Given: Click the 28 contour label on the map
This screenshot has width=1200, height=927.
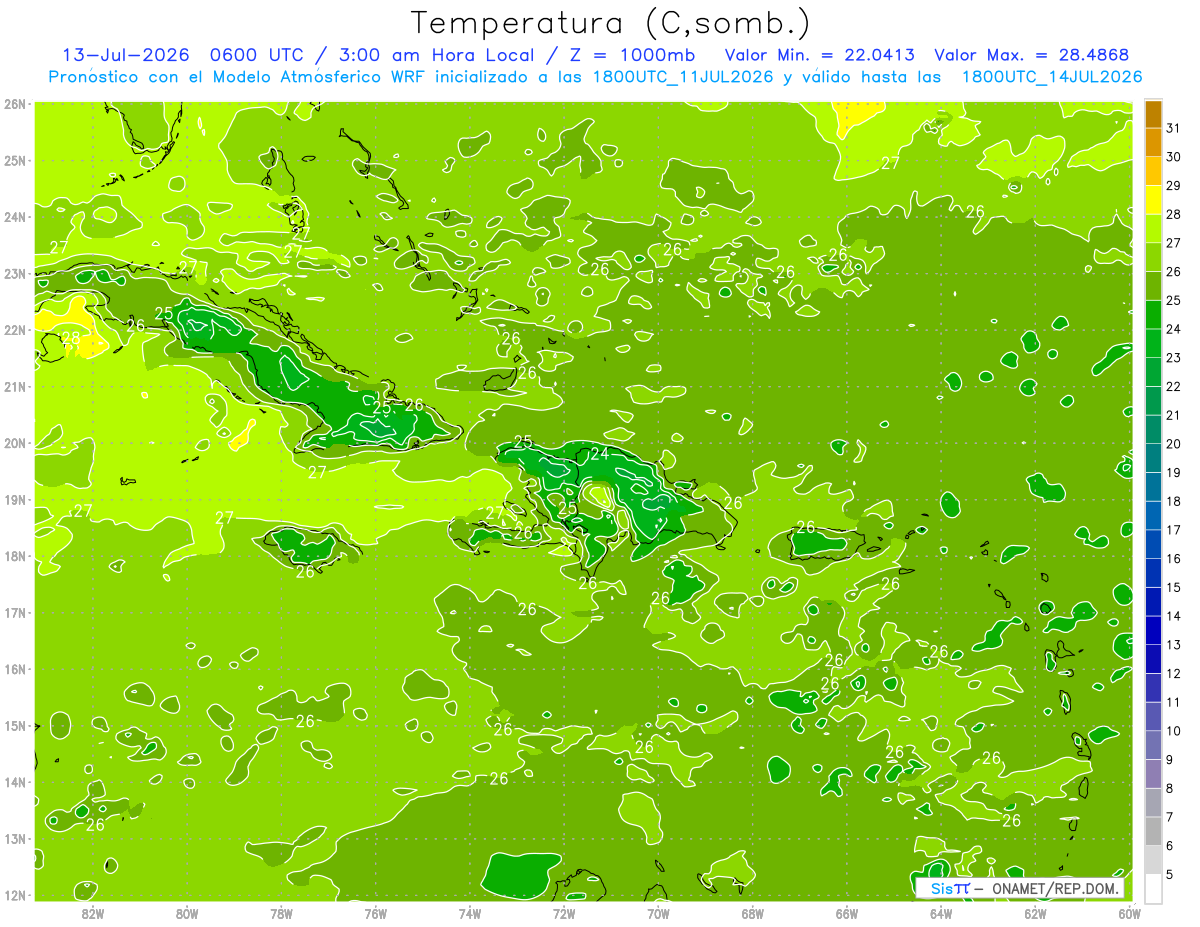Looking at the screenshot, I should (x=70, y=339).
